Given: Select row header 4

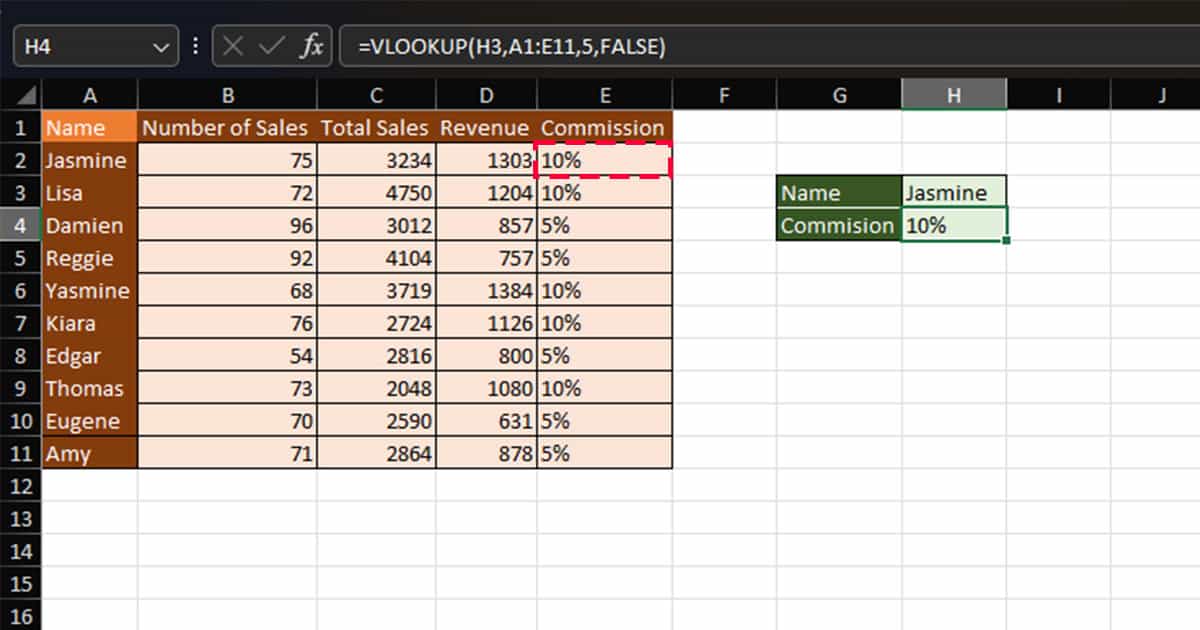Looking at the screenshot, I should tap(20, 225).
